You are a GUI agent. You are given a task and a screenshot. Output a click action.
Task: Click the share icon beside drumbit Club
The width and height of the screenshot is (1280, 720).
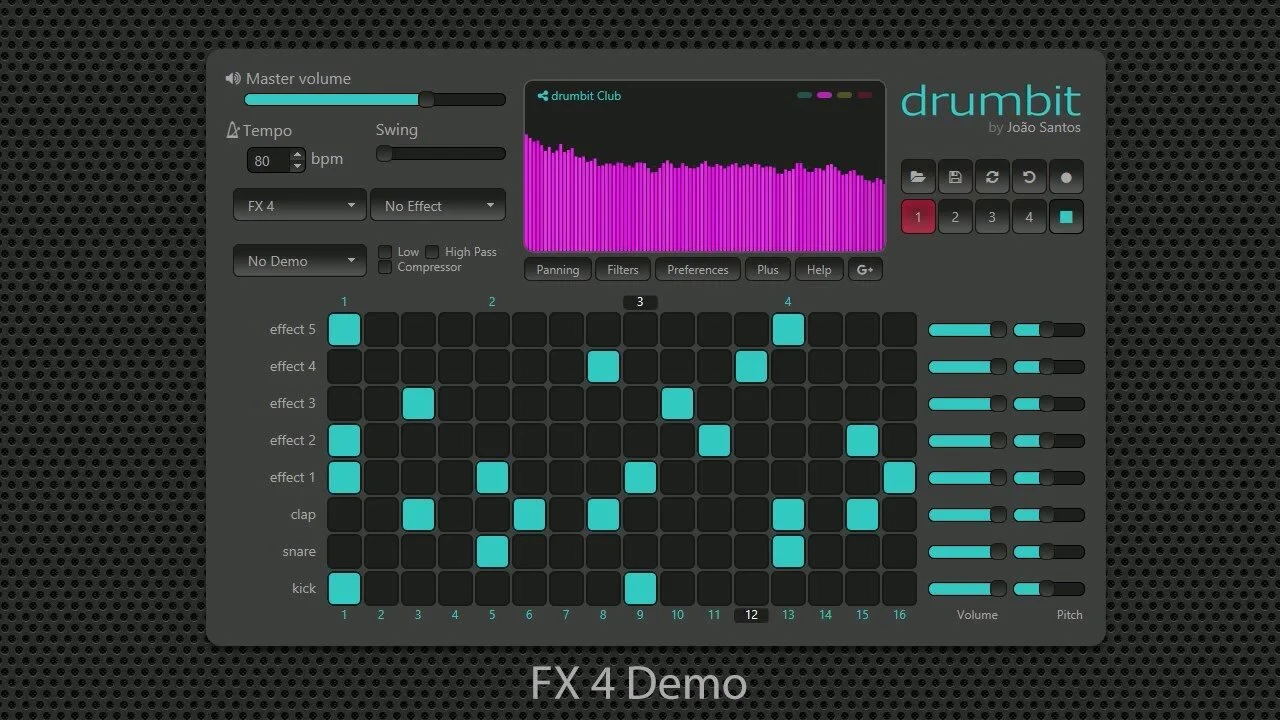(x=542, y=96)
